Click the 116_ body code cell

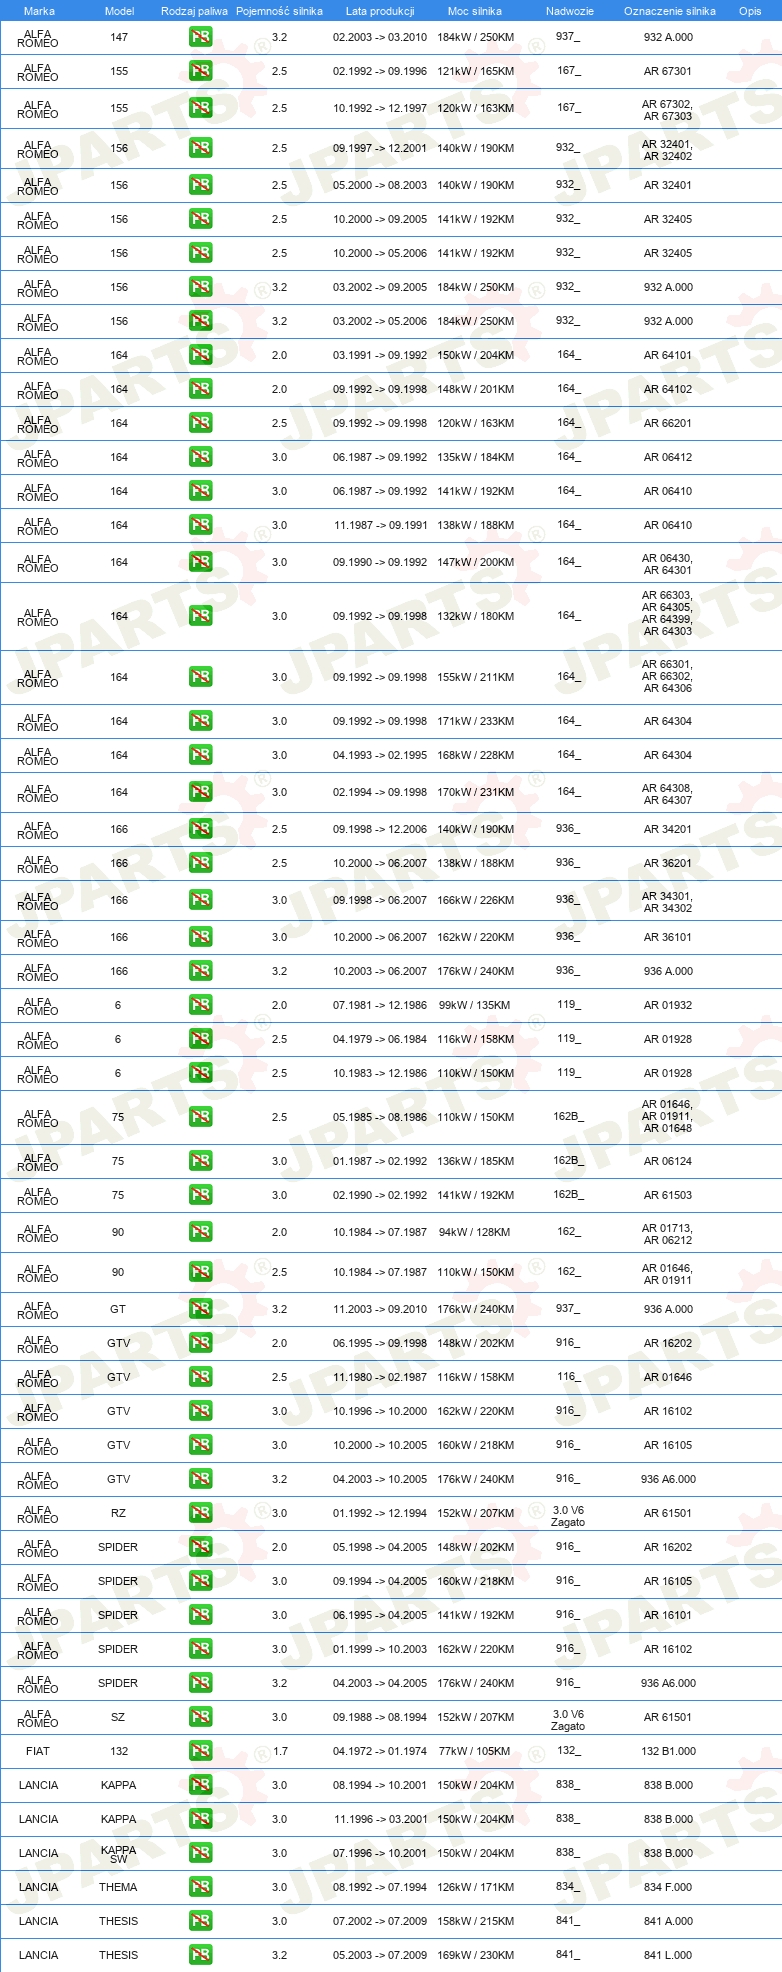pyautogui.click(x=568, y=1377)
